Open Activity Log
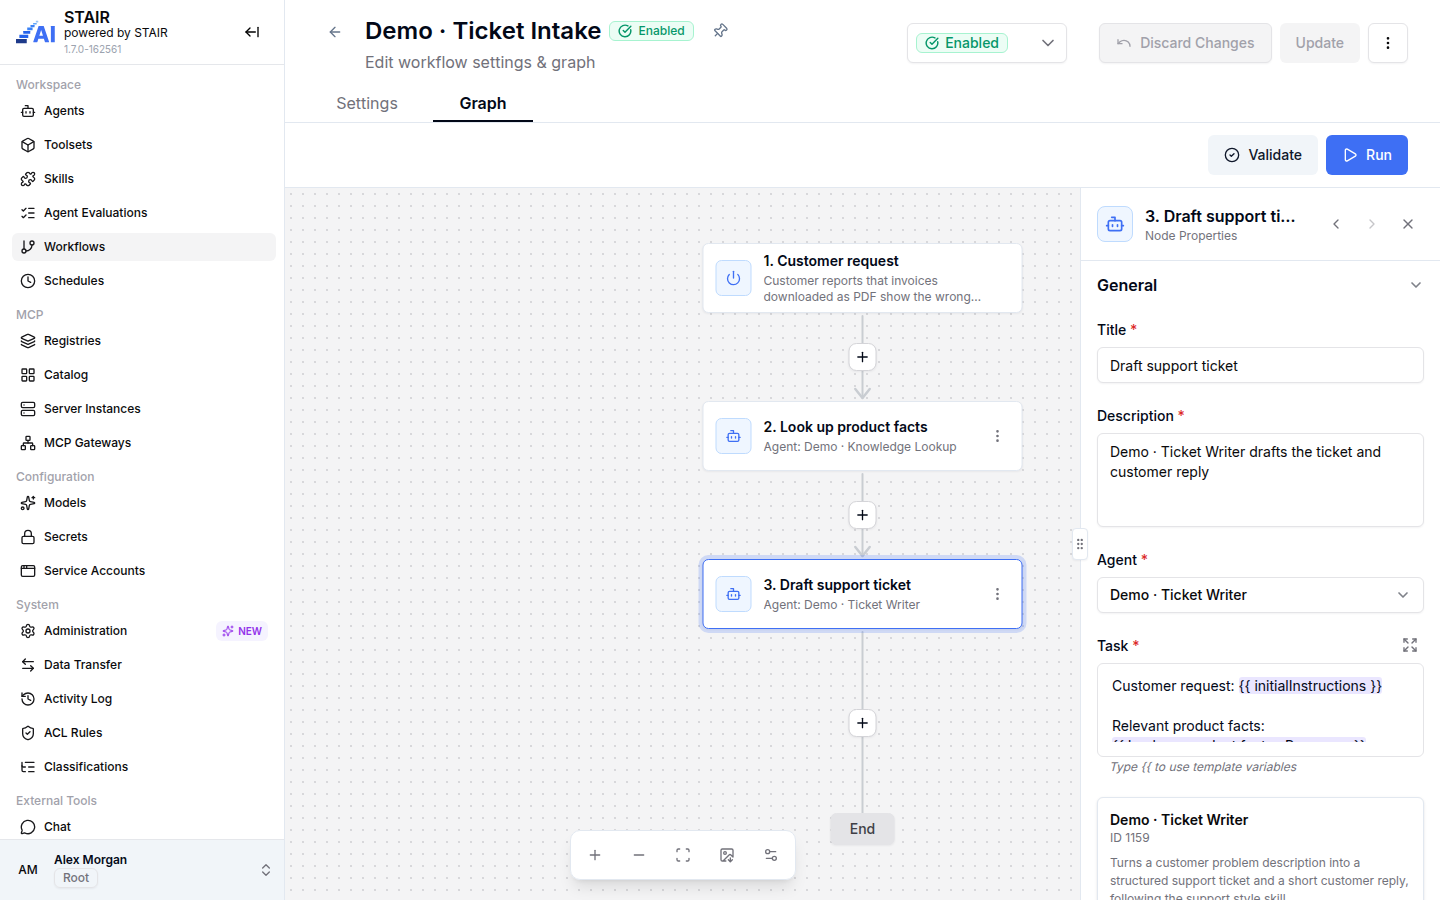Image resolution: width=1440 pixels, height=900 pixels. 144,699
